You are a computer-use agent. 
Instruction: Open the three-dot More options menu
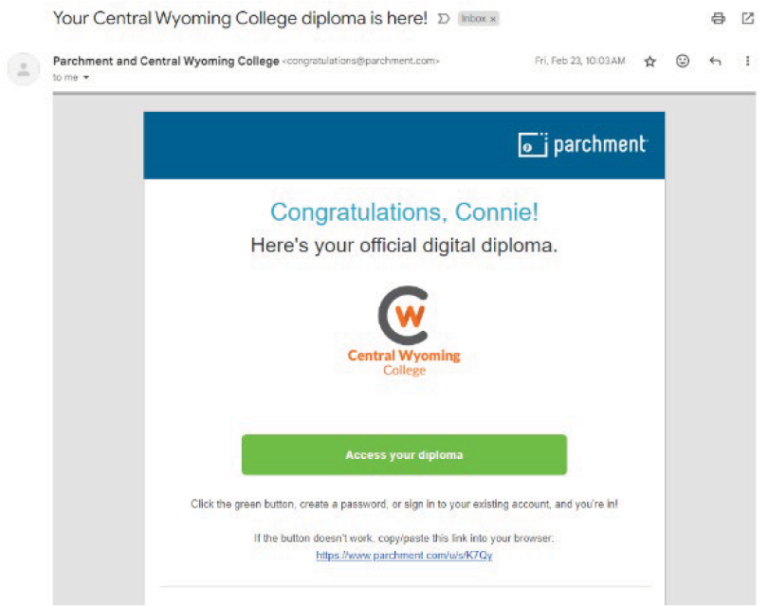pos(747,61)
